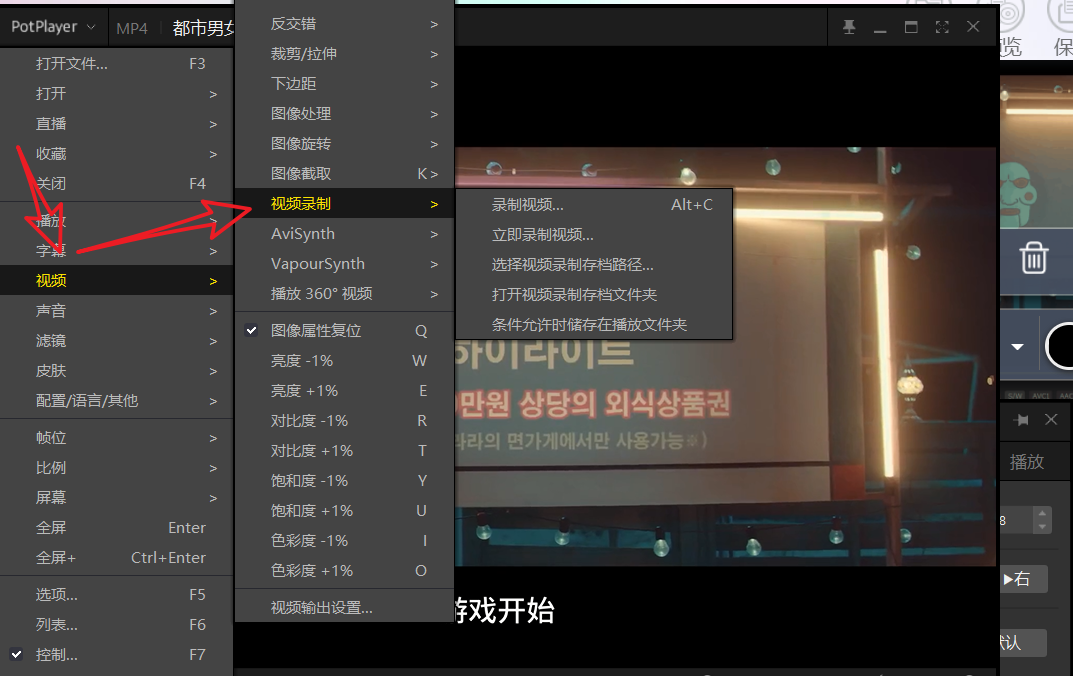Increase value with the spinner up arrow
This screenshot has width=1073, height=676.
point(1043,514)
